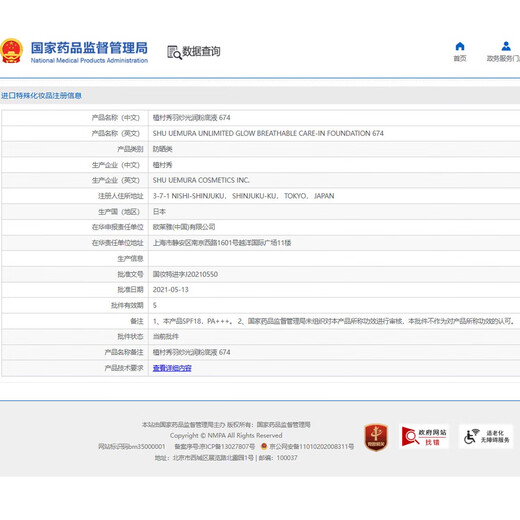This screenshot has width=520, height=520.
Task: Click the 京公网安备11010202008311号 link
Action: tap(312, 446)
